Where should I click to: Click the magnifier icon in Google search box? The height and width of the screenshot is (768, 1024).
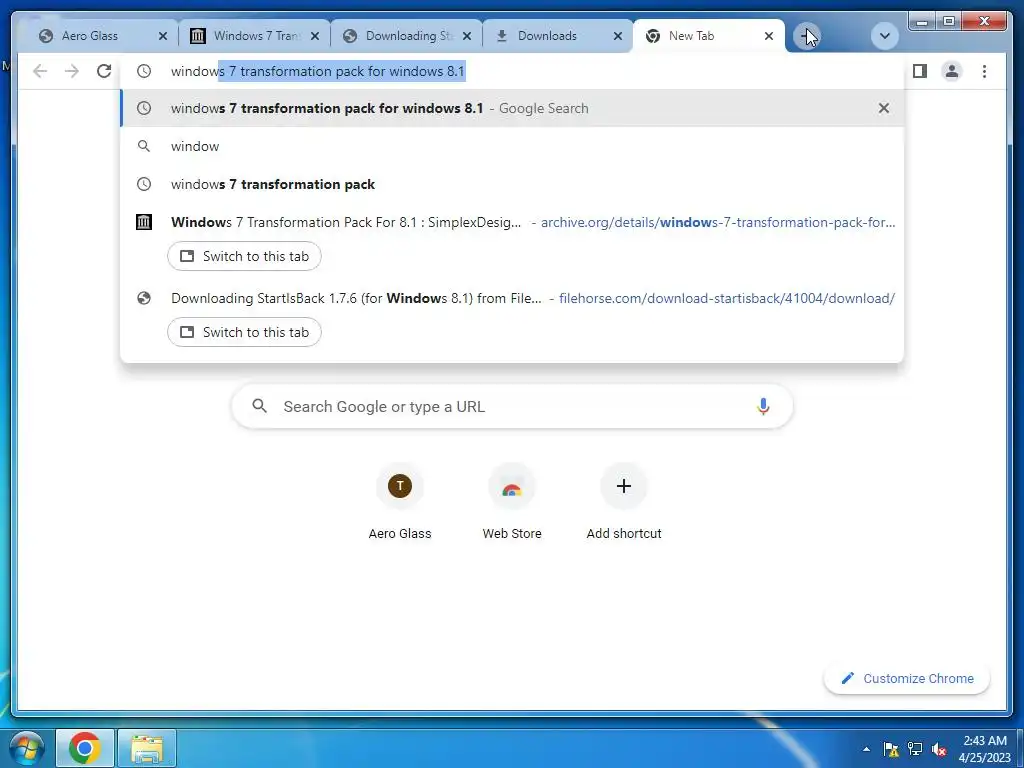(x=259, y=406)
